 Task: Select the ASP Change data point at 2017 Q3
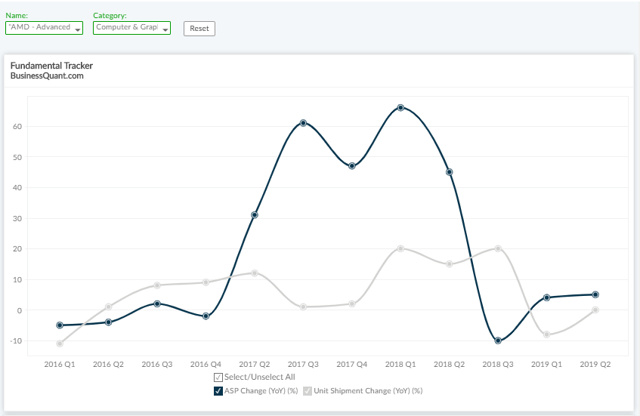[303, 123]
